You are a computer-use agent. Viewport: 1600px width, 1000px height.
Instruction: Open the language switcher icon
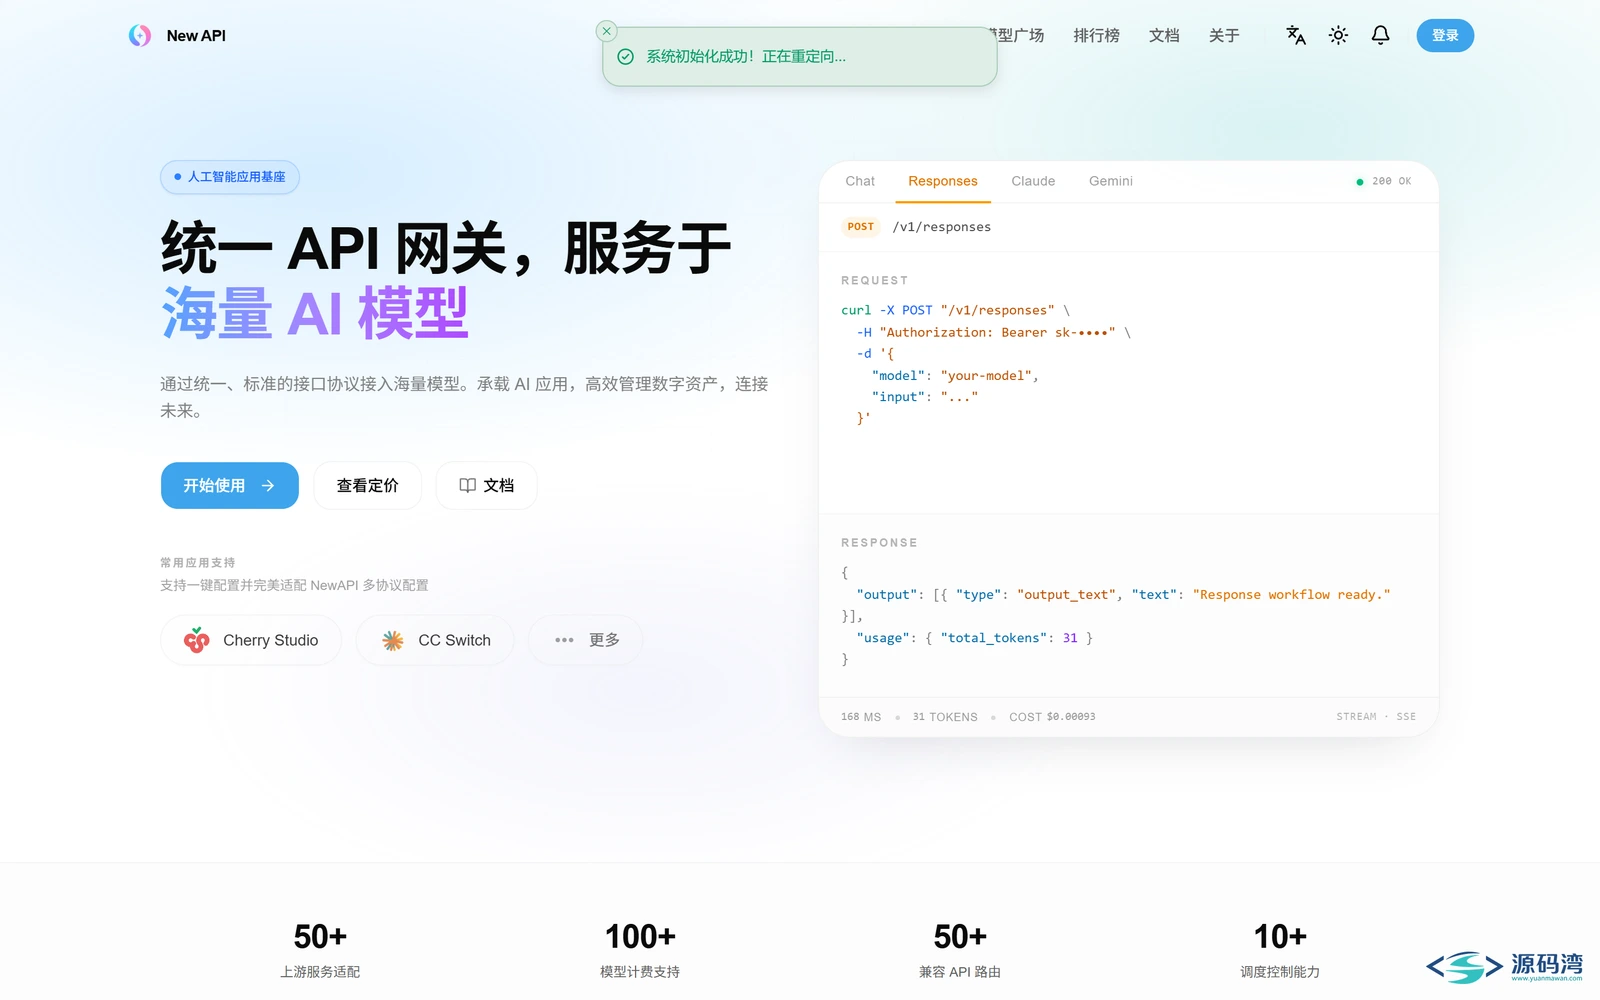click(1296, 35)
